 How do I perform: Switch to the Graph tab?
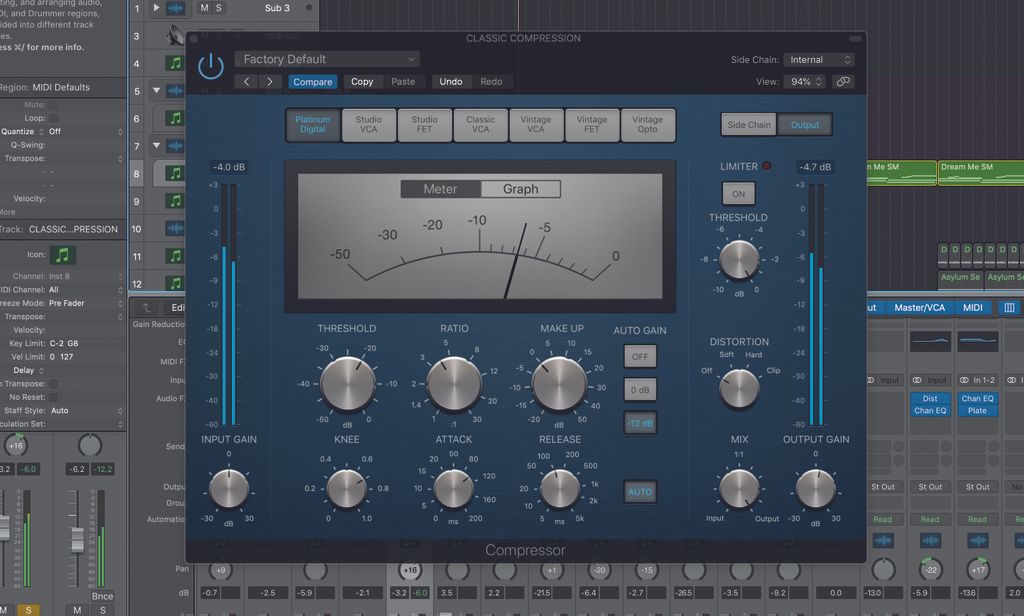(522, 188)
